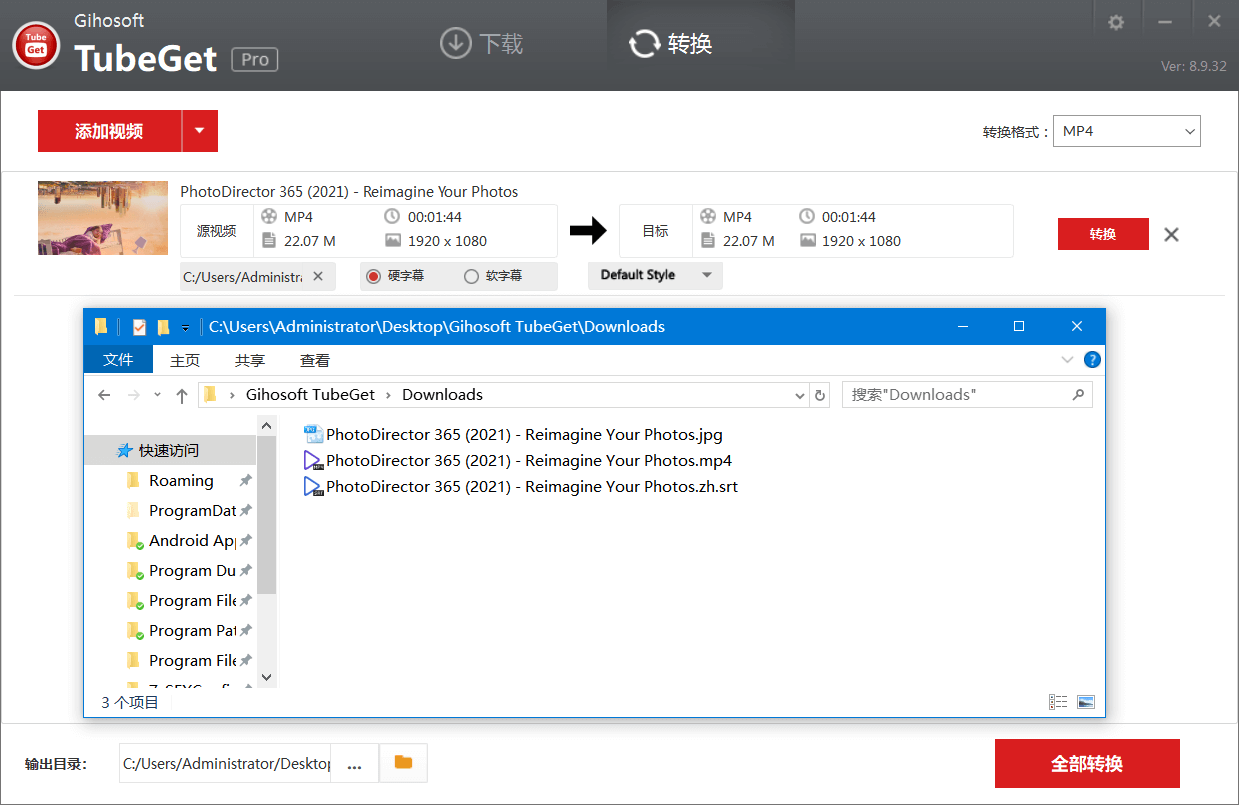1239x805 pixels.
Task: Switch Explorer to large thumbnail view icon
Action: coord(1085,701)
